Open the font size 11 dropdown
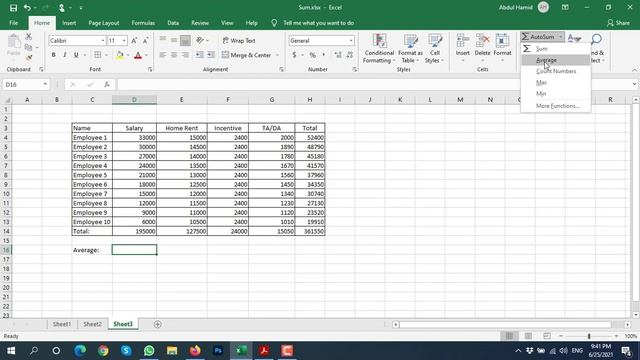 tap(124, 41)
